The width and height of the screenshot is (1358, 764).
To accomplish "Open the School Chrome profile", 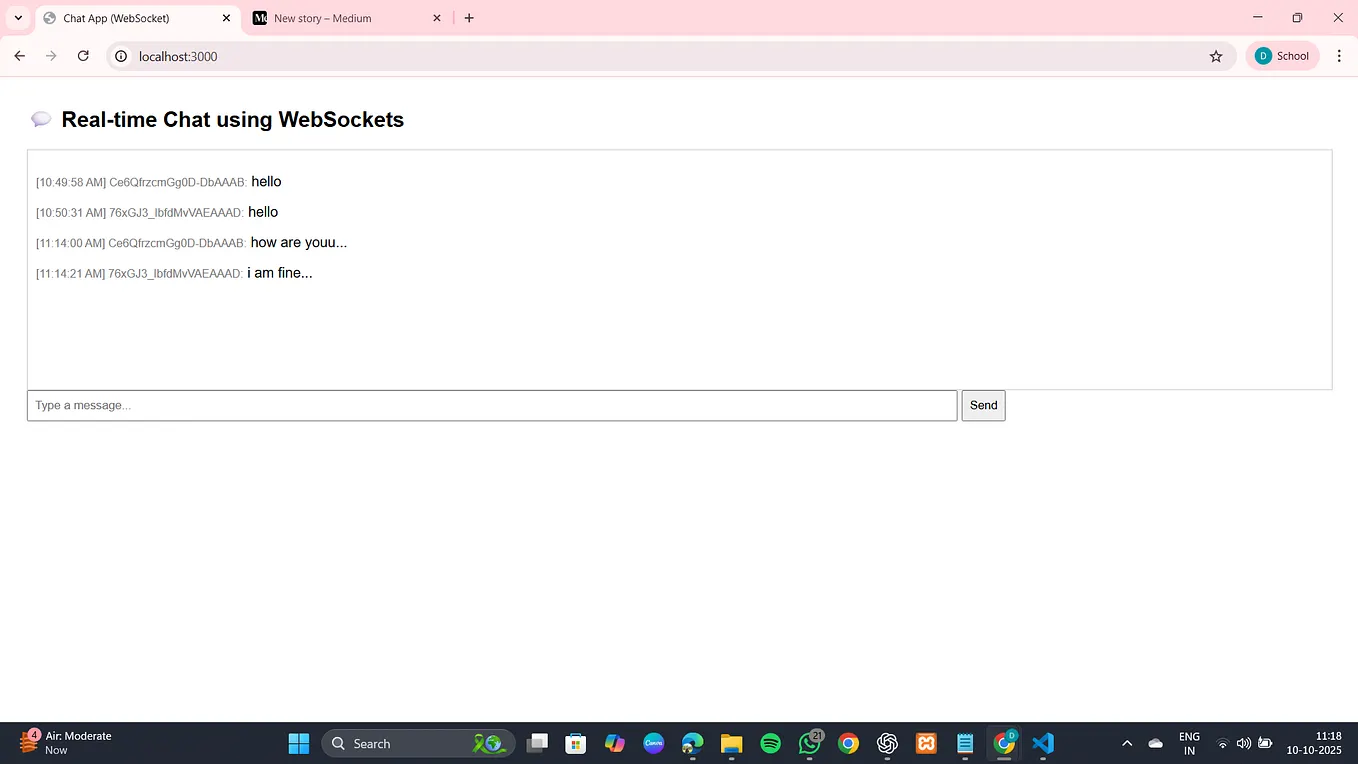I will (1283, 56).
